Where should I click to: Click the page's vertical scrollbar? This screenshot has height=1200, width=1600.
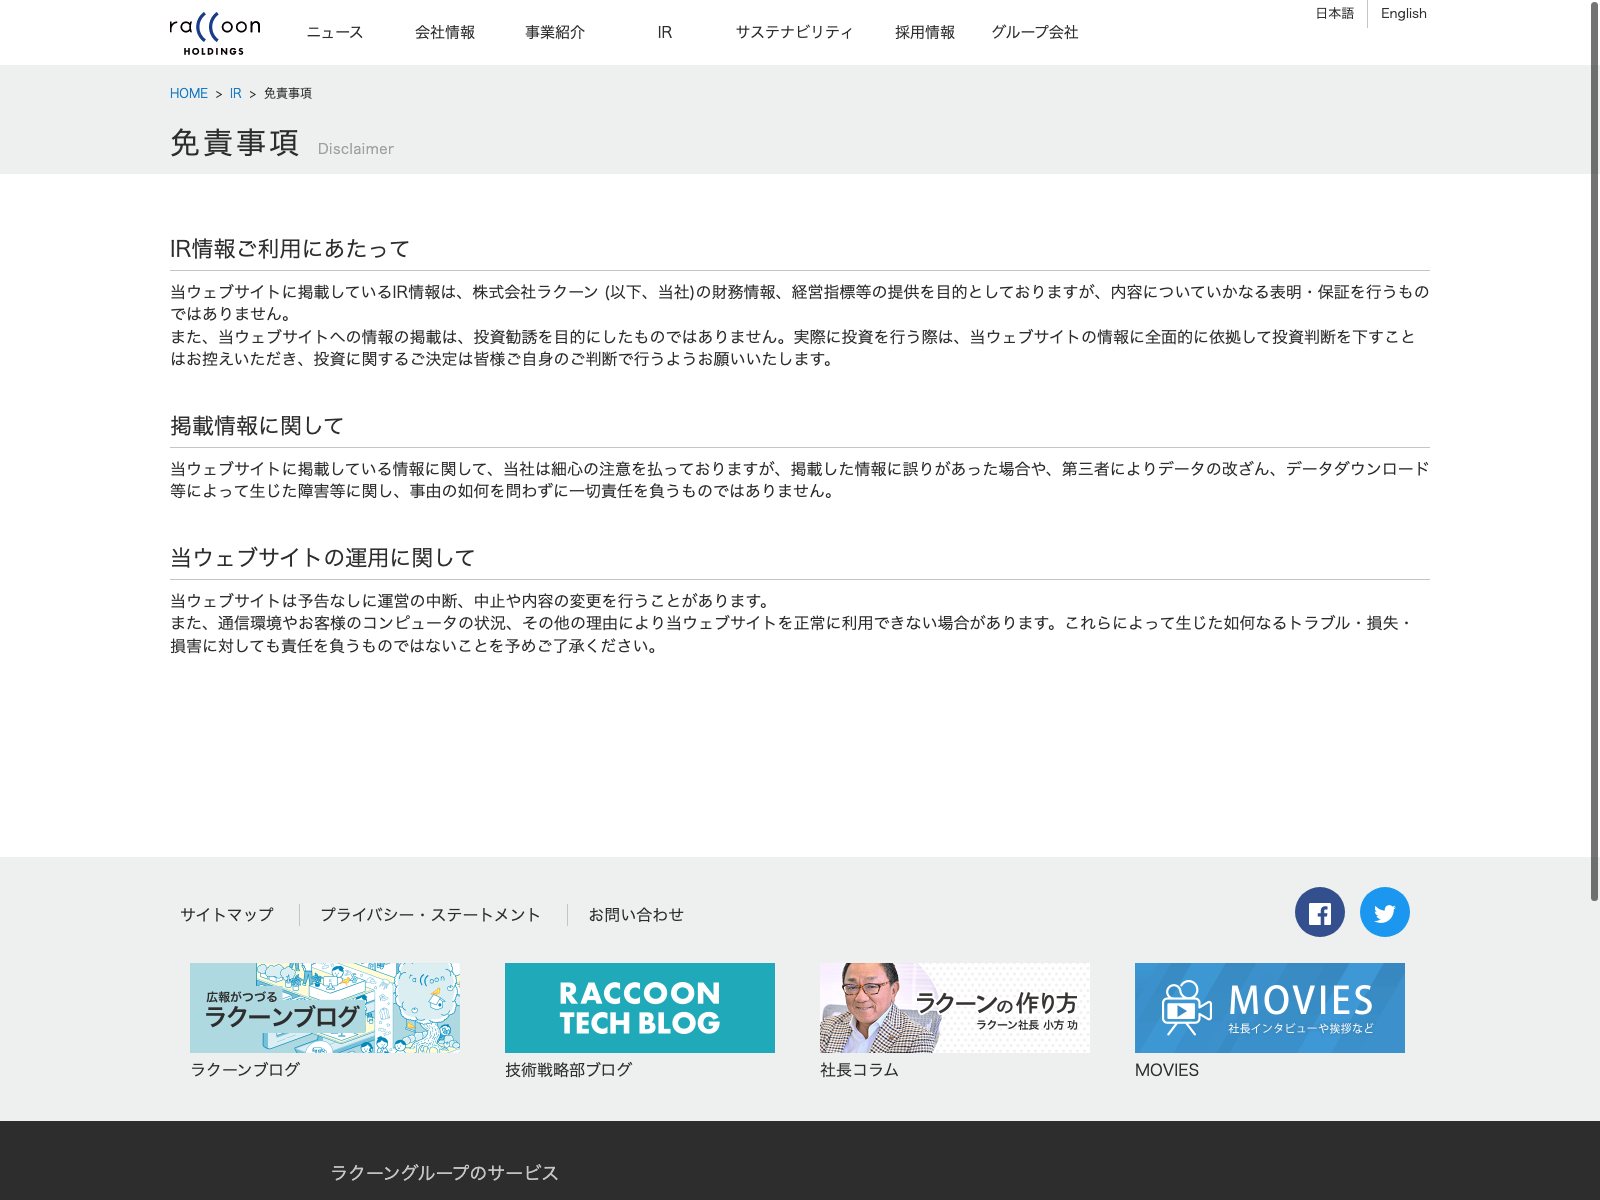pyautogui.click(x=1594, y=450)
